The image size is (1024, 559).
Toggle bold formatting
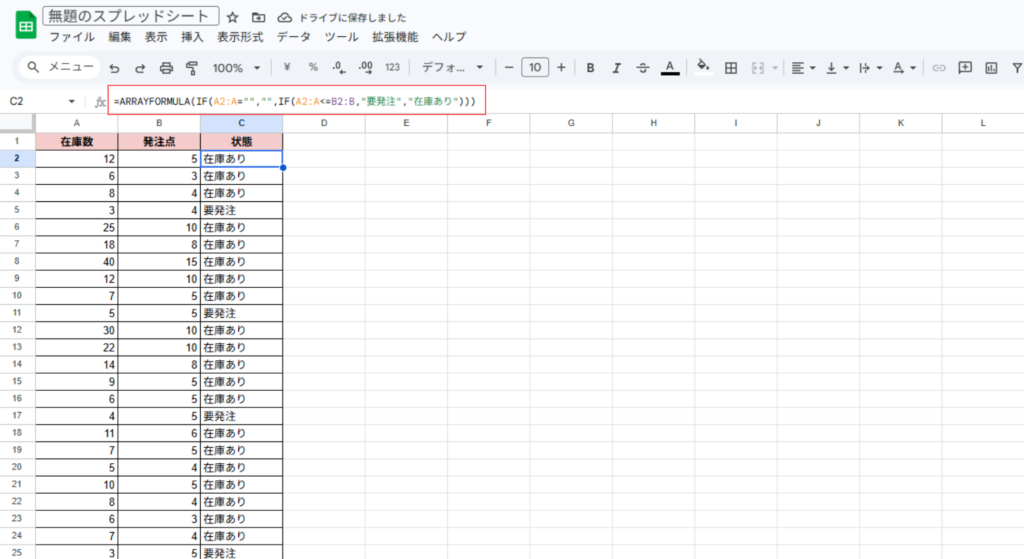pyautogui.click(x=590, y=68)
